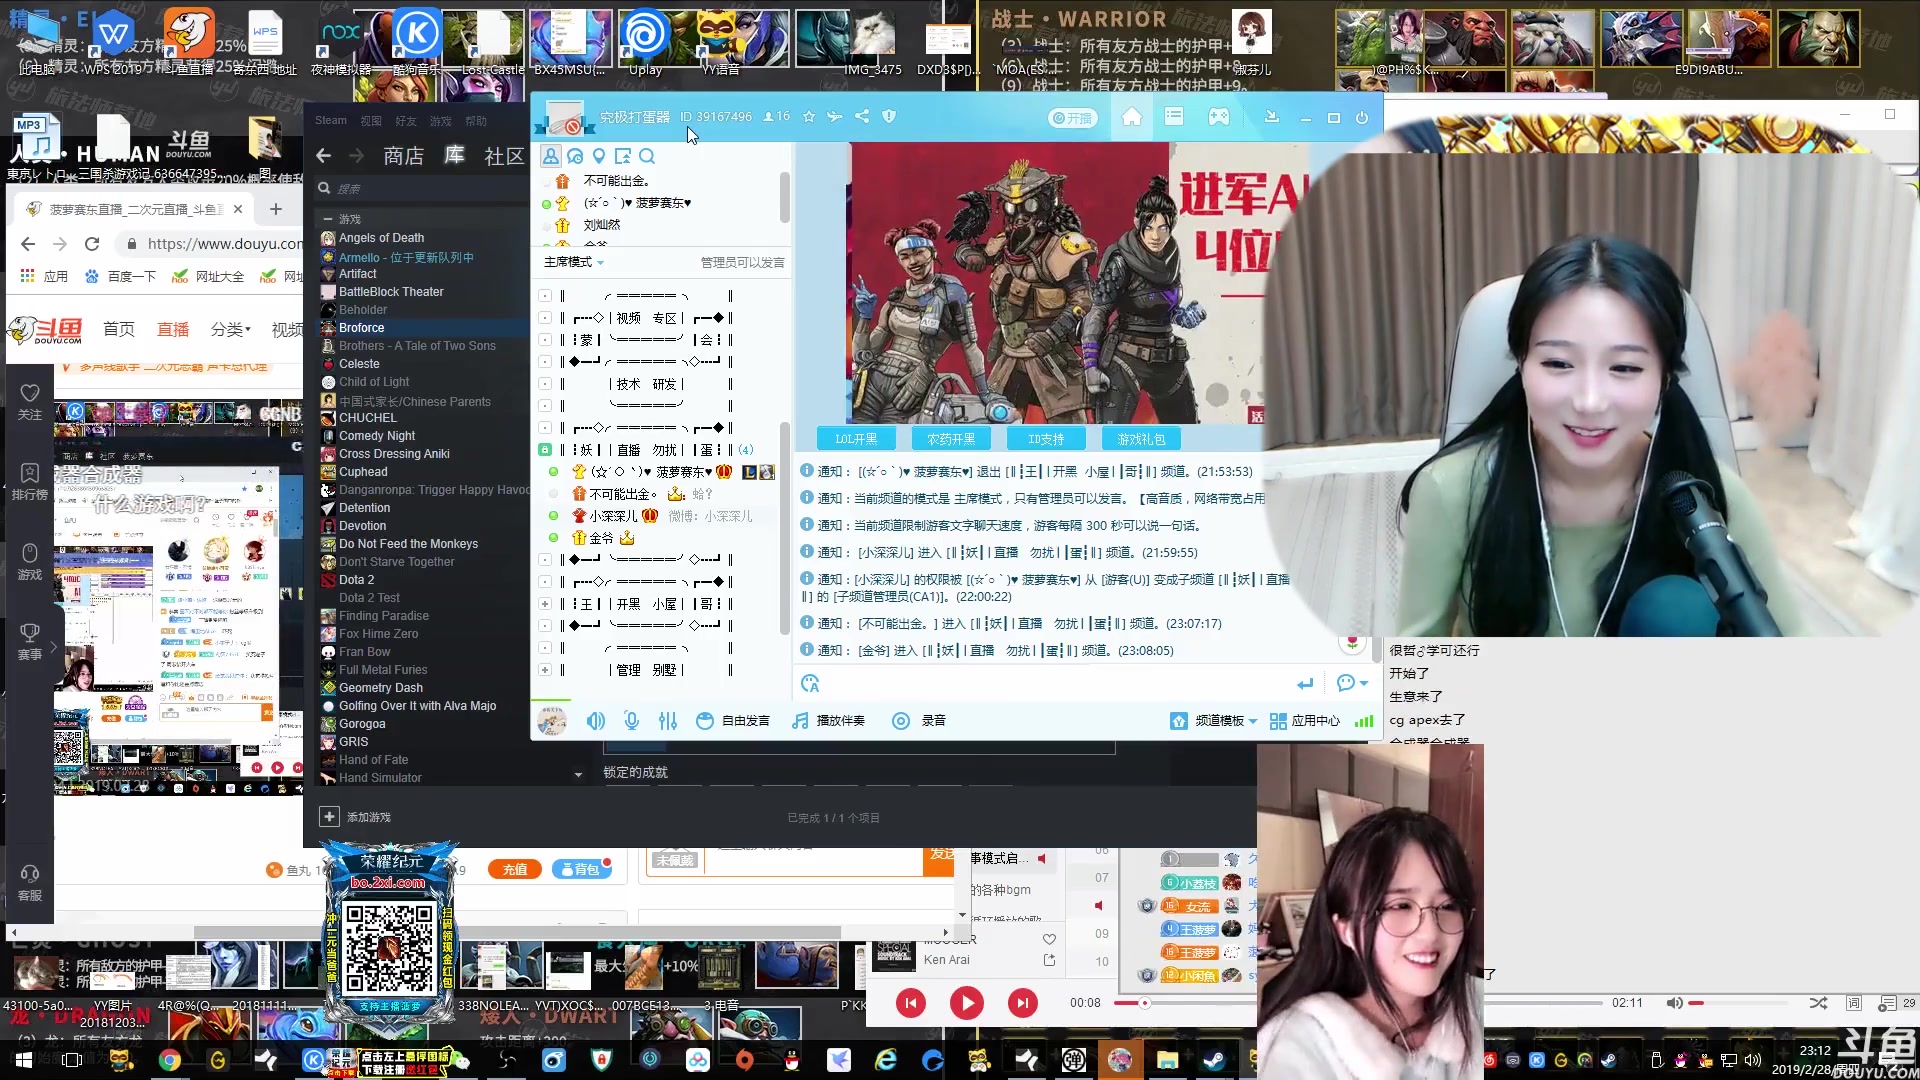Image resolution: width=1920 pixels, height=1080 pixels.
Task: Toggle 录音 recording in YY
Action: pyautogui.click(x=919, y=721)
